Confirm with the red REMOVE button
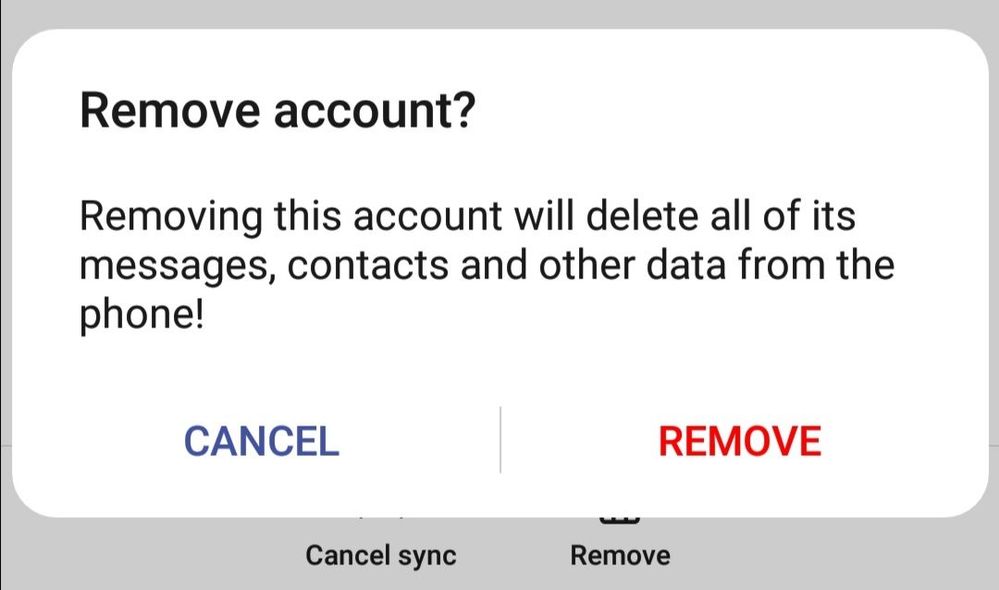The image size is (999, 590). coord(739,440)
